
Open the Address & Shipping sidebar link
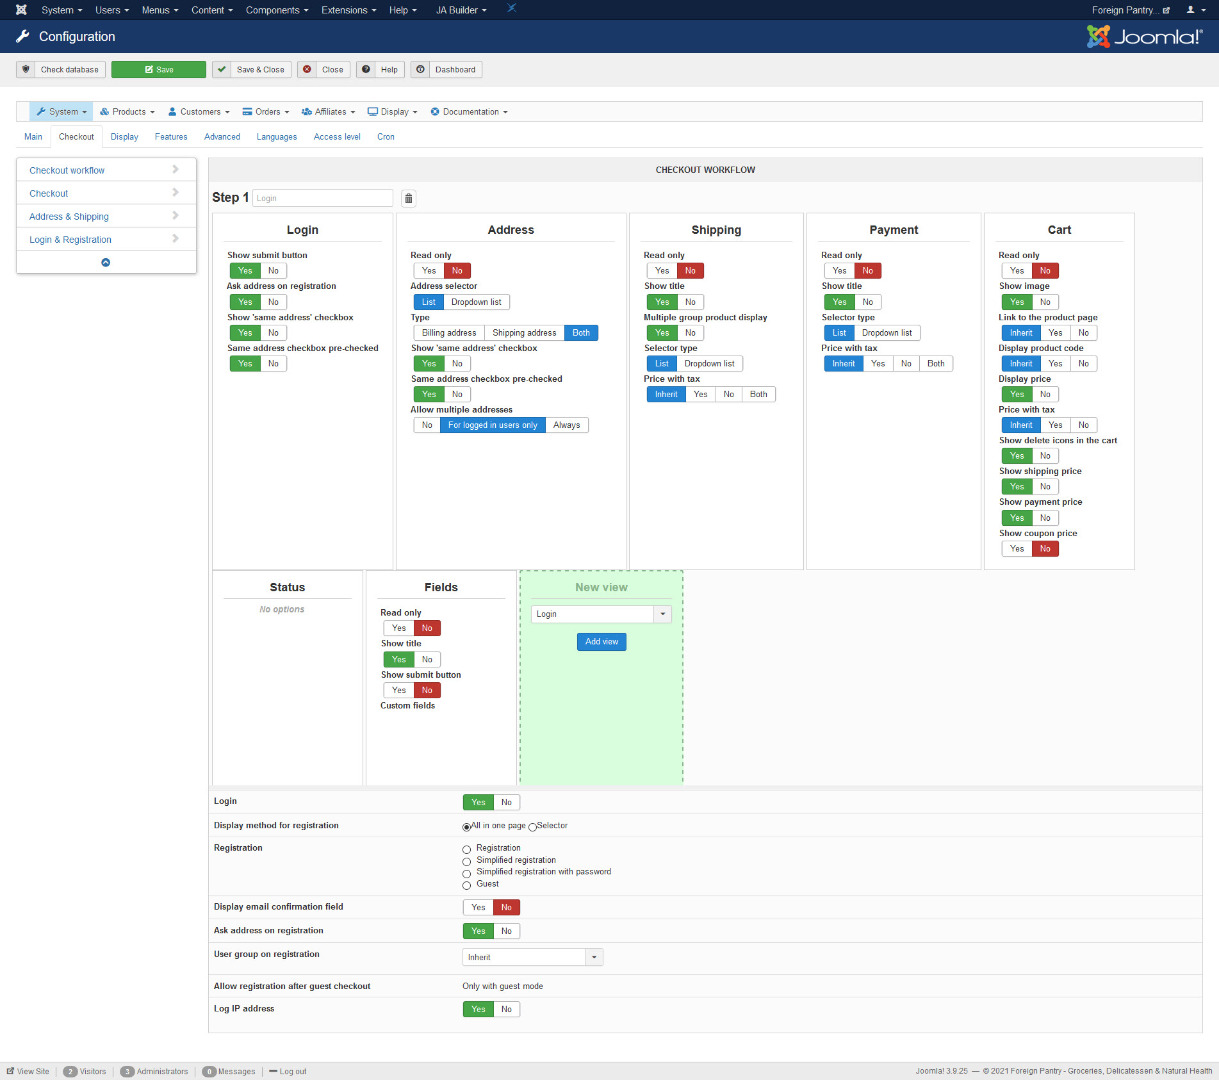[69, 217]
